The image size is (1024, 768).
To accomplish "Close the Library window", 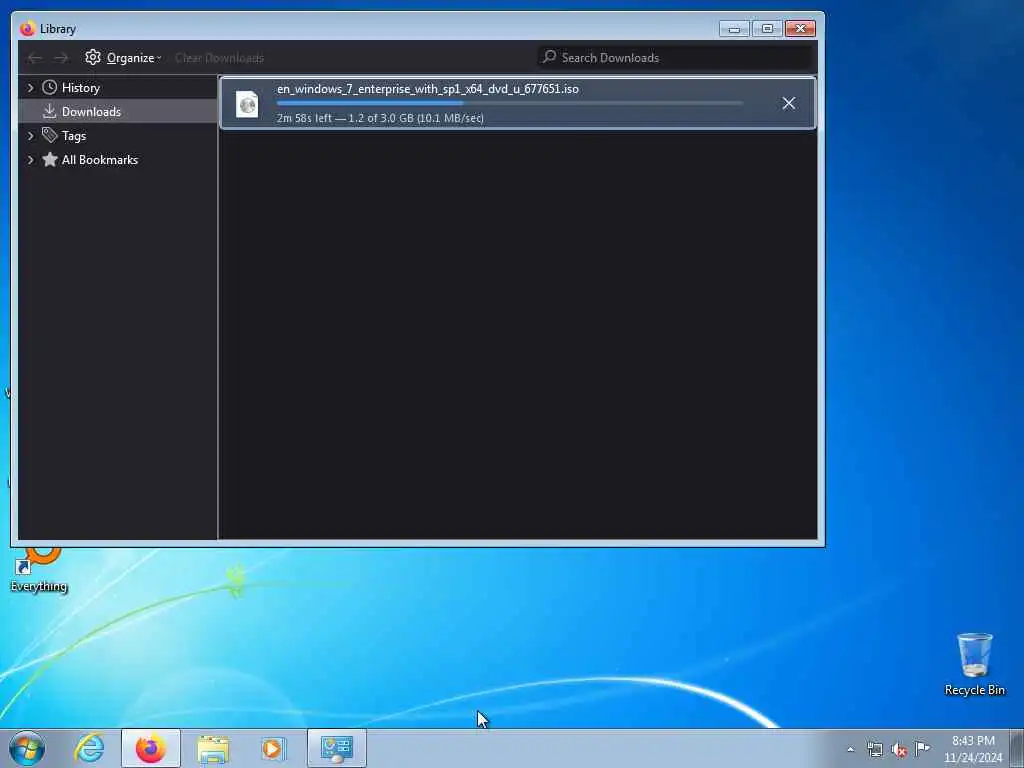I will point(800,29).
